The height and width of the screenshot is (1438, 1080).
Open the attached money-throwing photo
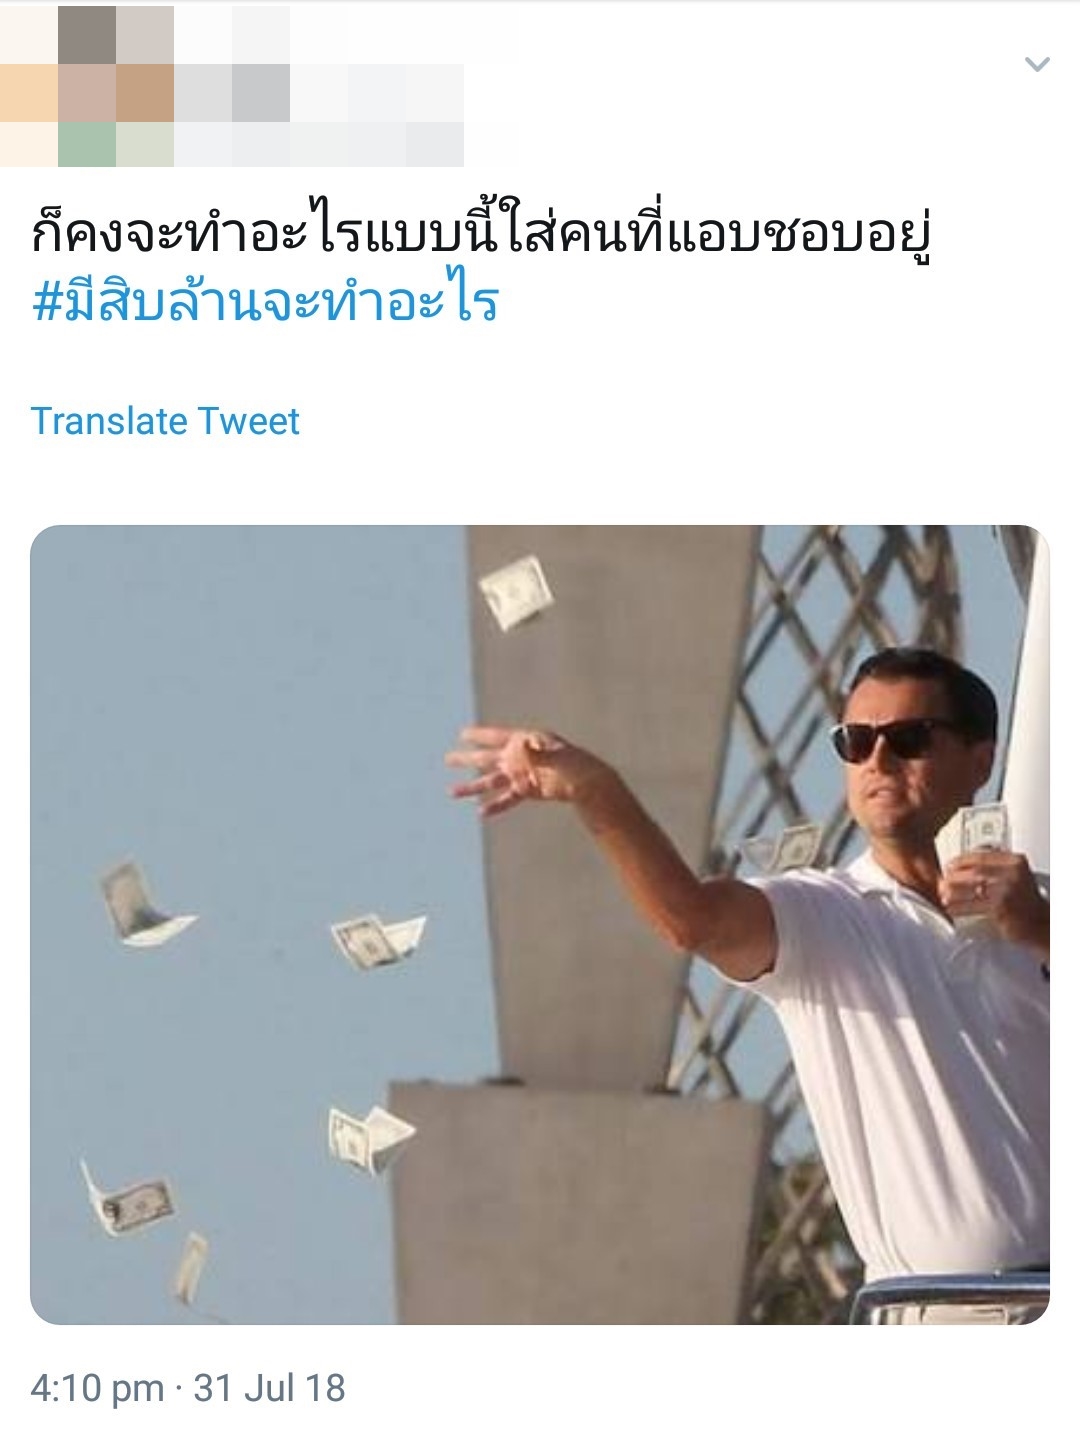click(540, 925)
